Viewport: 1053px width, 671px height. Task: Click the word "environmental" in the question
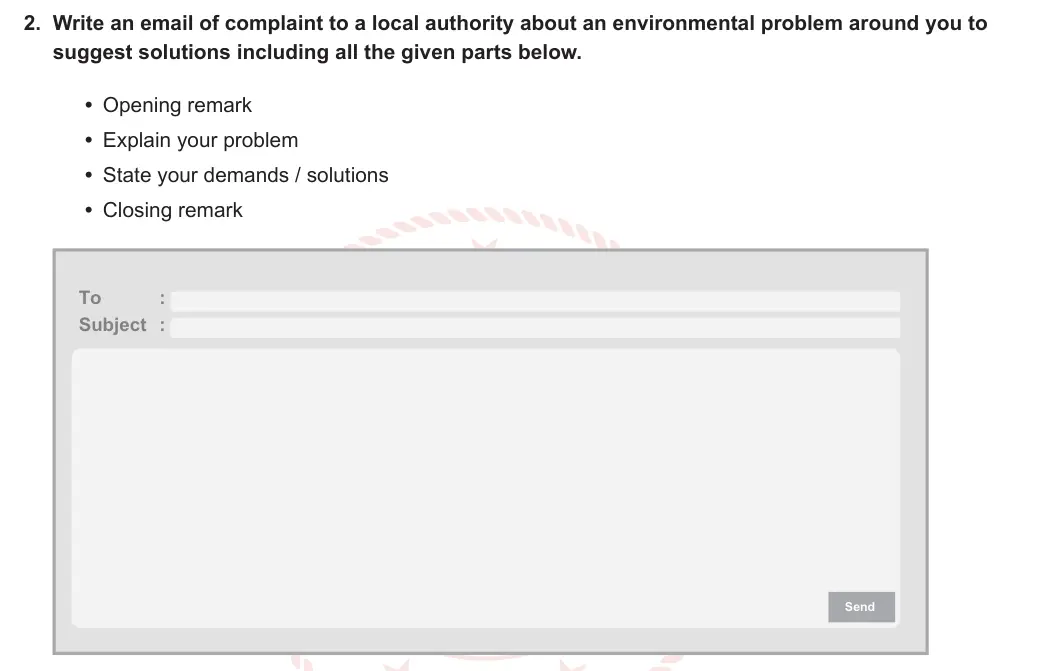pos(683,24)
